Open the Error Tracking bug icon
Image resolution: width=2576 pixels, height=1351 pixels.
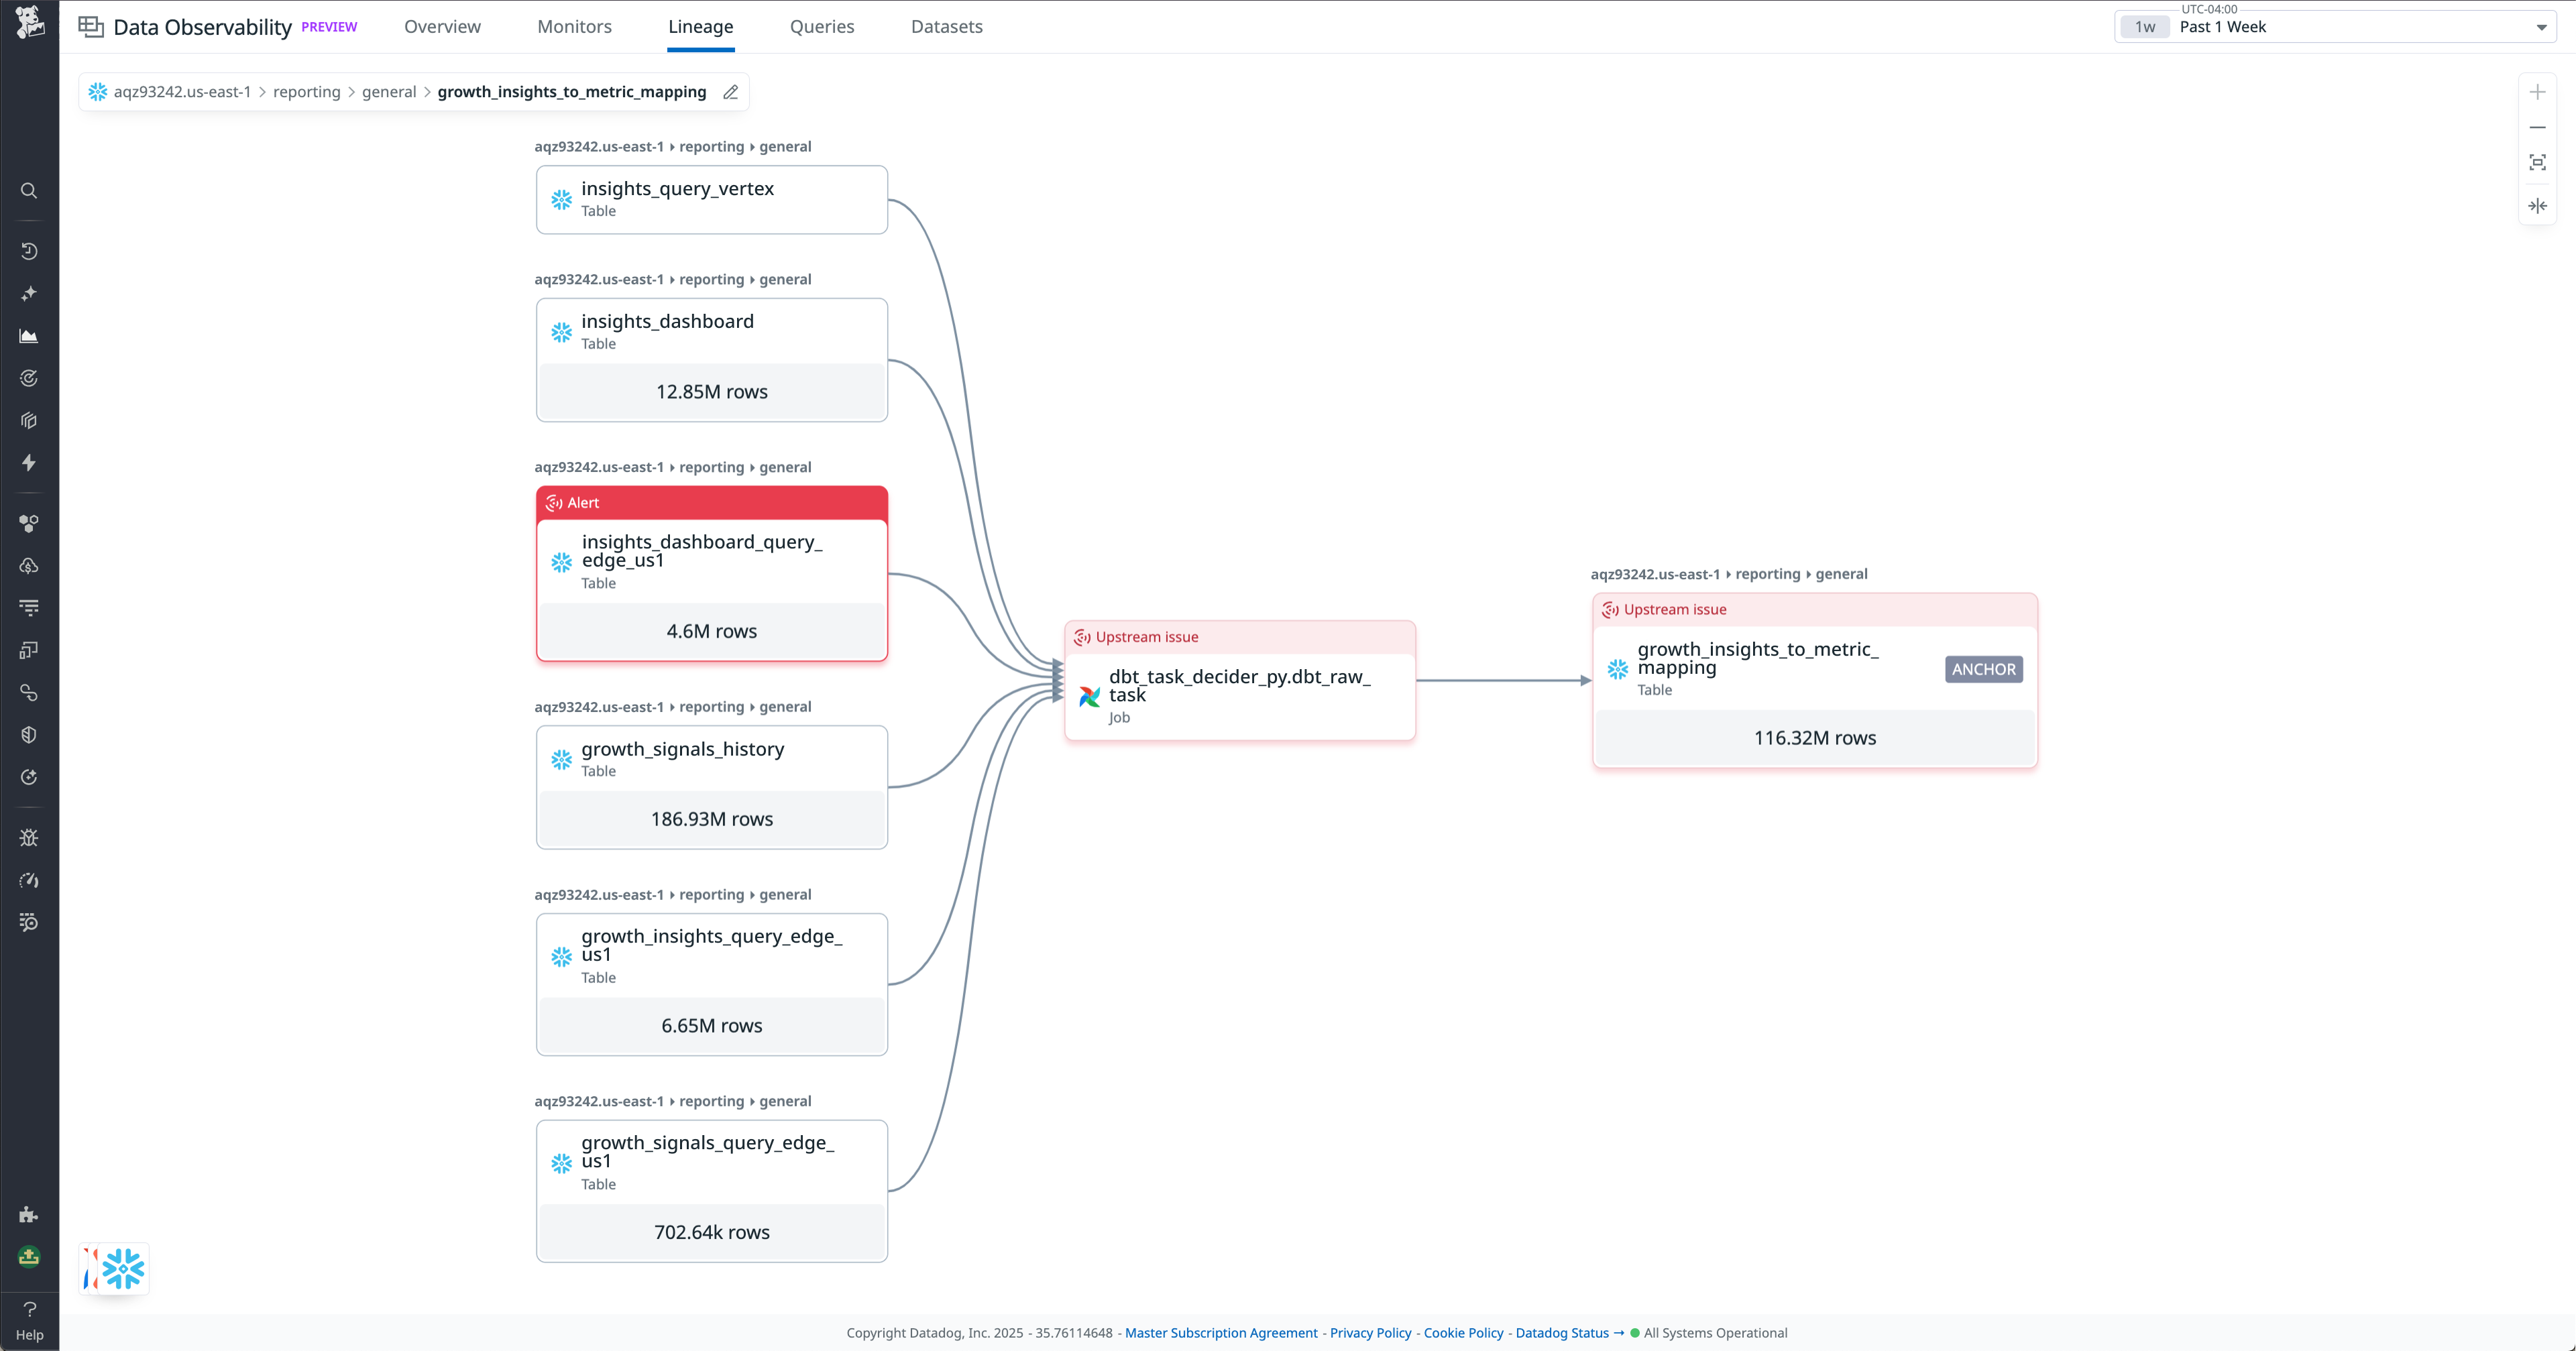click(29, 838)
